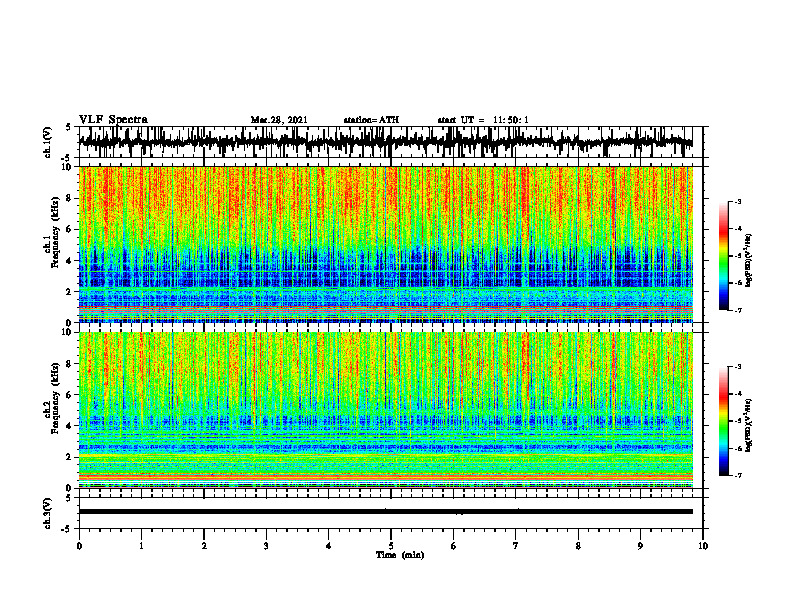
Task: Click the "-7" label on ch.1 color scale
Action: click(x=738, y=310)
